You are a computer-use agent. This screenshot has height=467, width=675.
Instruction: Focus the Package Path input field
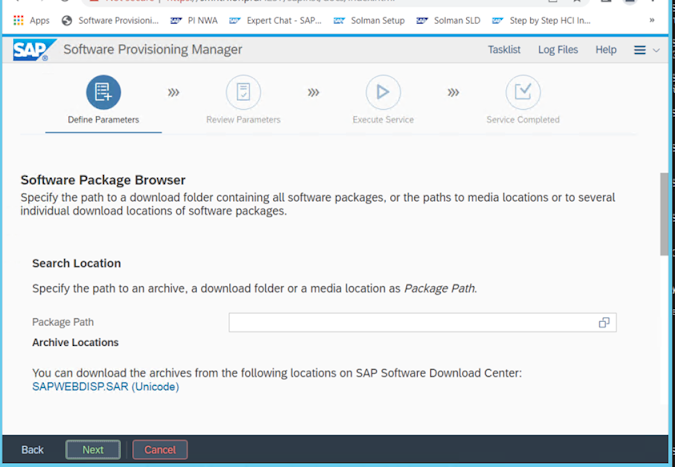click(422, 322)
